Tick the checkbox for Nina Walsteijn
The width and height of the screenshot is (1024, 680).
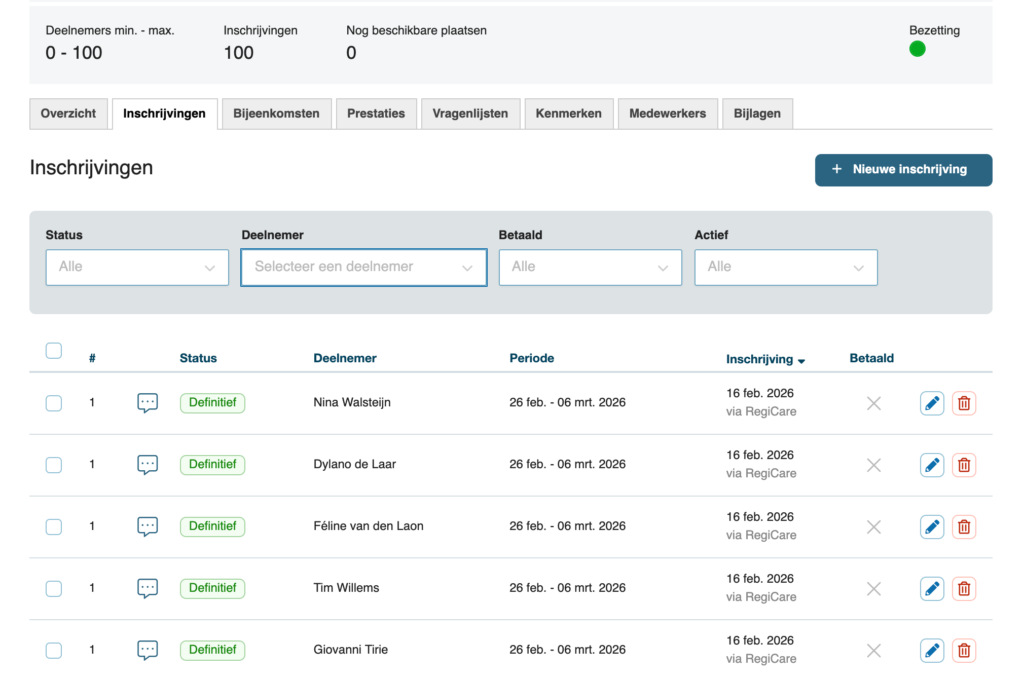point(54,403)
